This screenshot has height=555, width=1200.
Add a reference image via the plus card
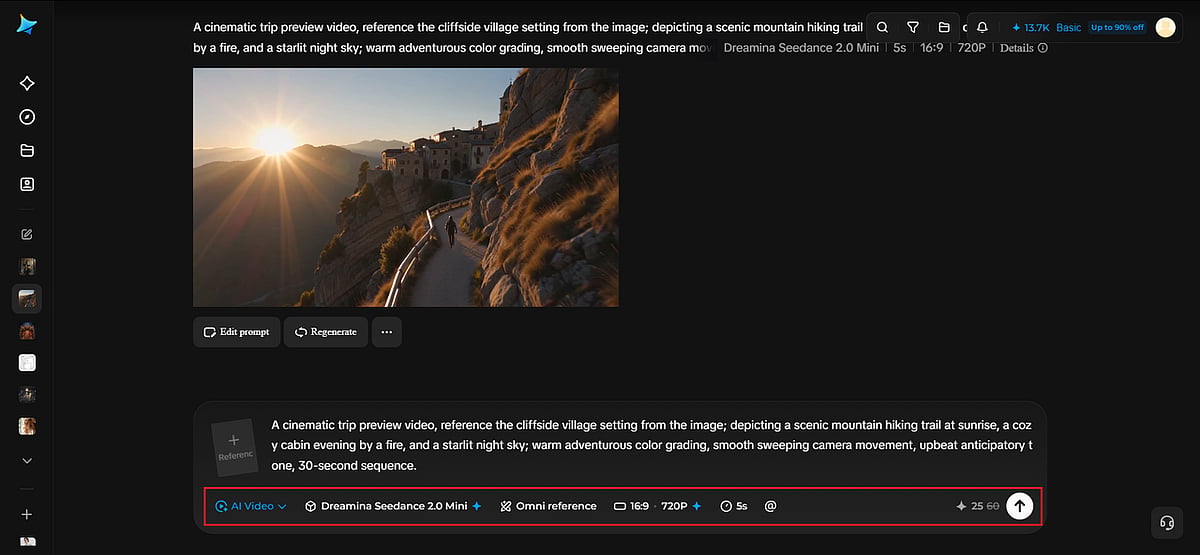tap(234, 447)
